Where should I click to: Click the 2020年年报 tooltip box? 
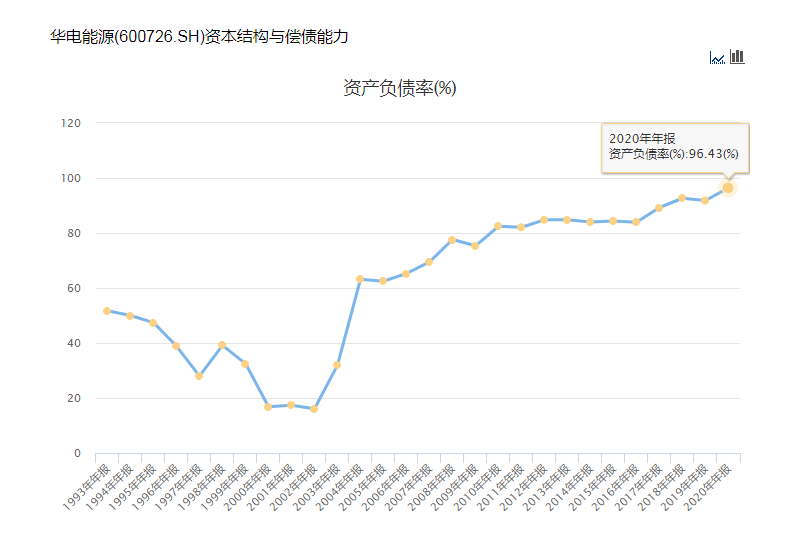tap(674, 147)
